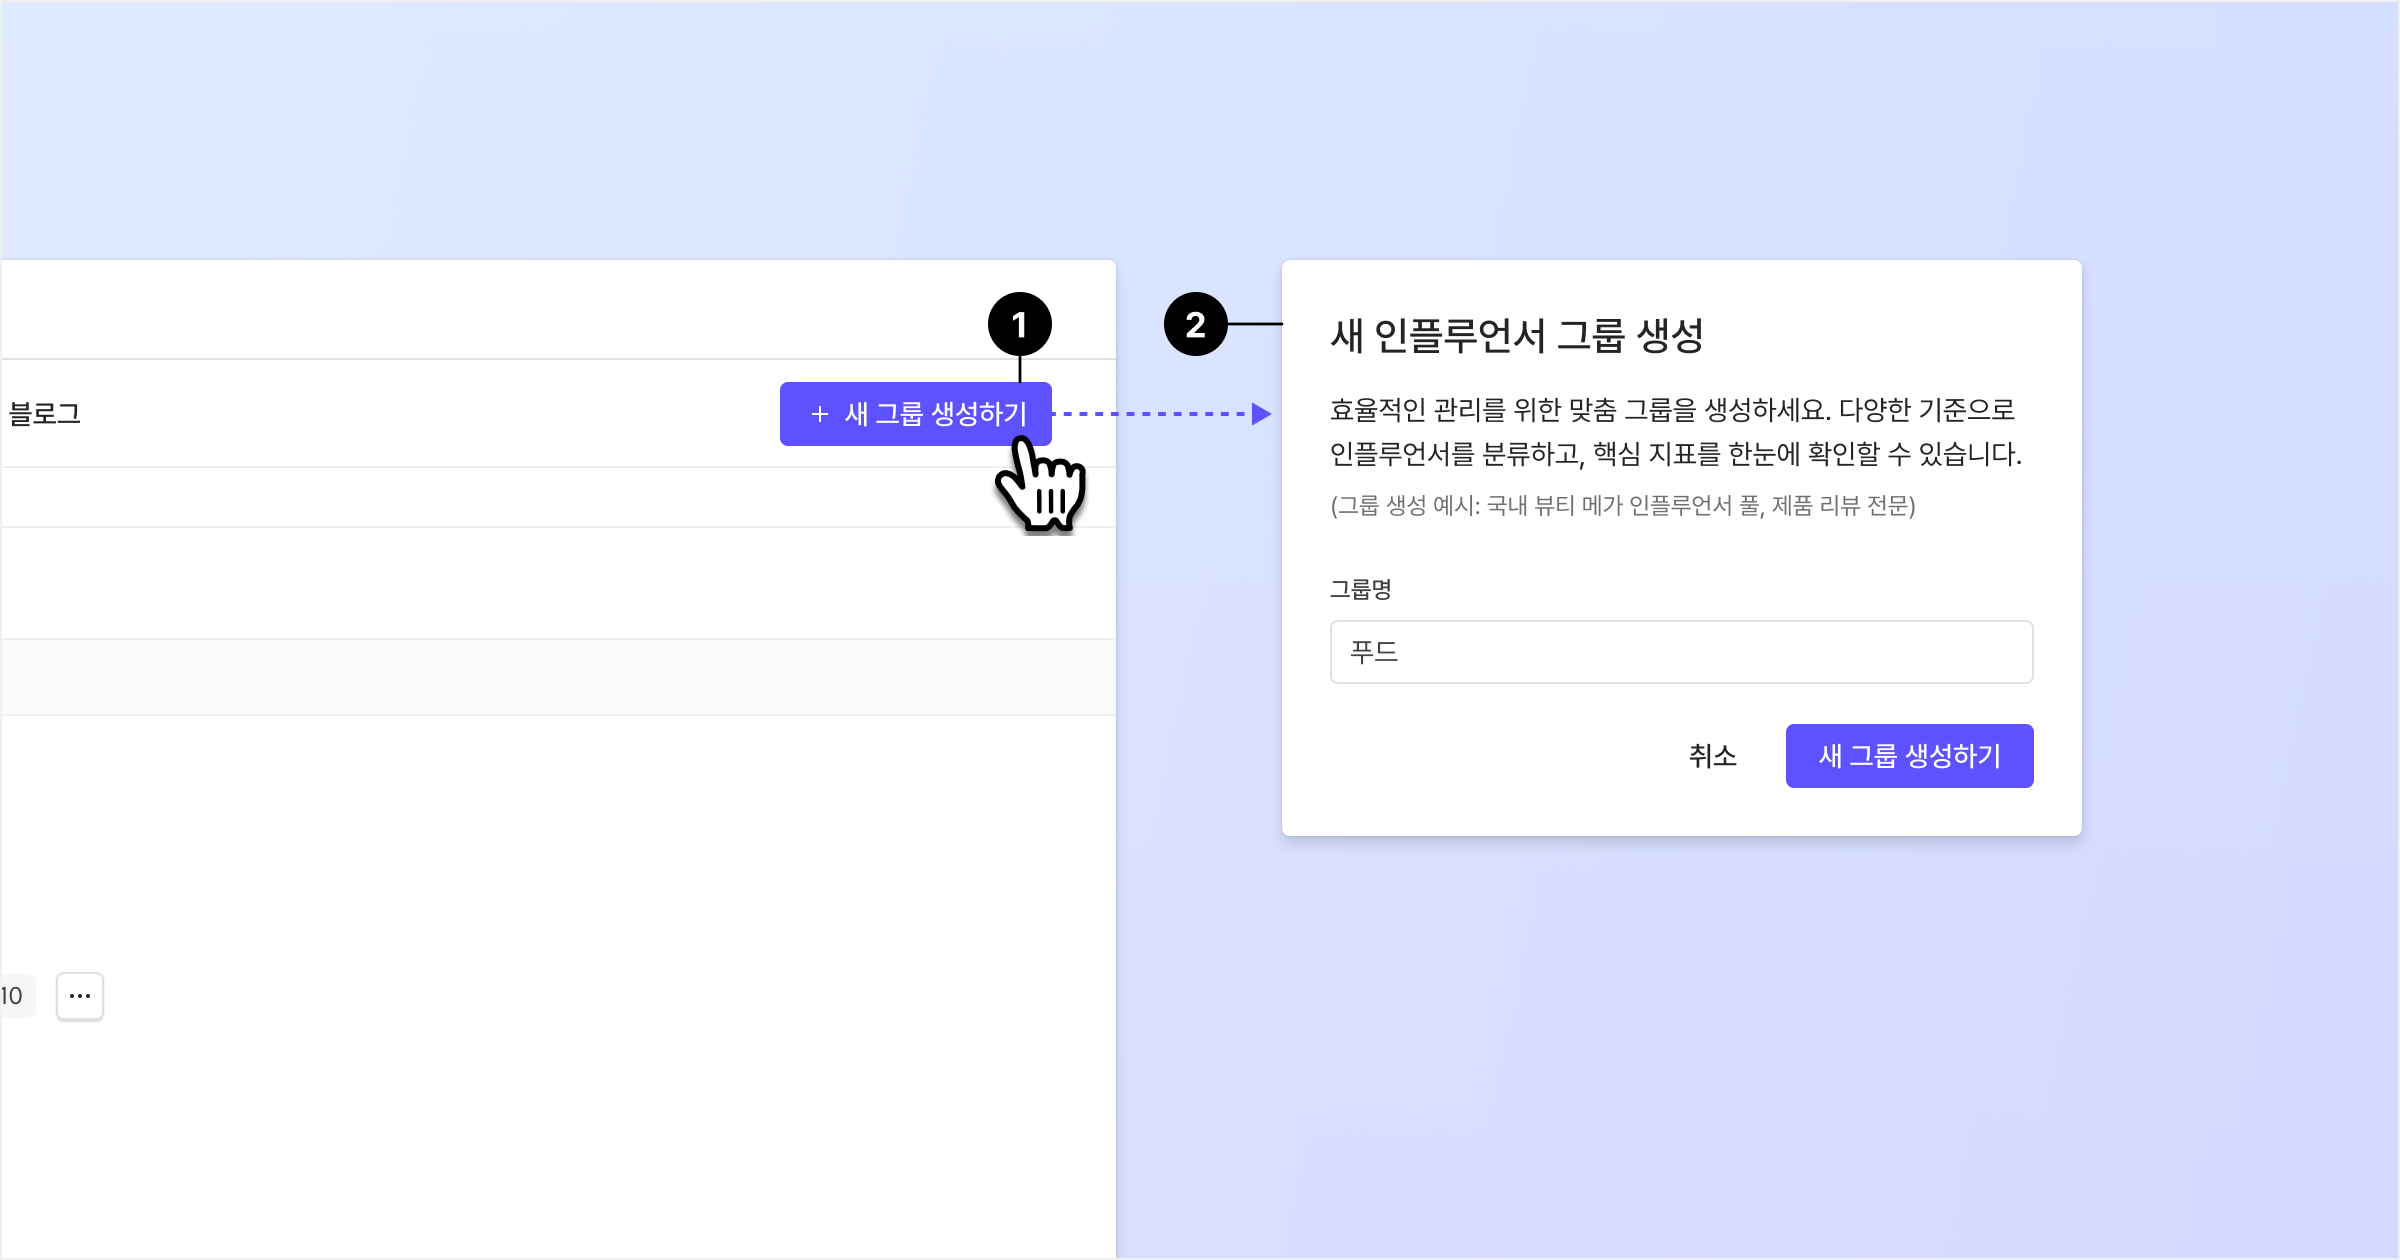This screenshot has width=2400, height=1260.
Task: Click 취소 to cancel the dialog
Action: coord(1712,756)
